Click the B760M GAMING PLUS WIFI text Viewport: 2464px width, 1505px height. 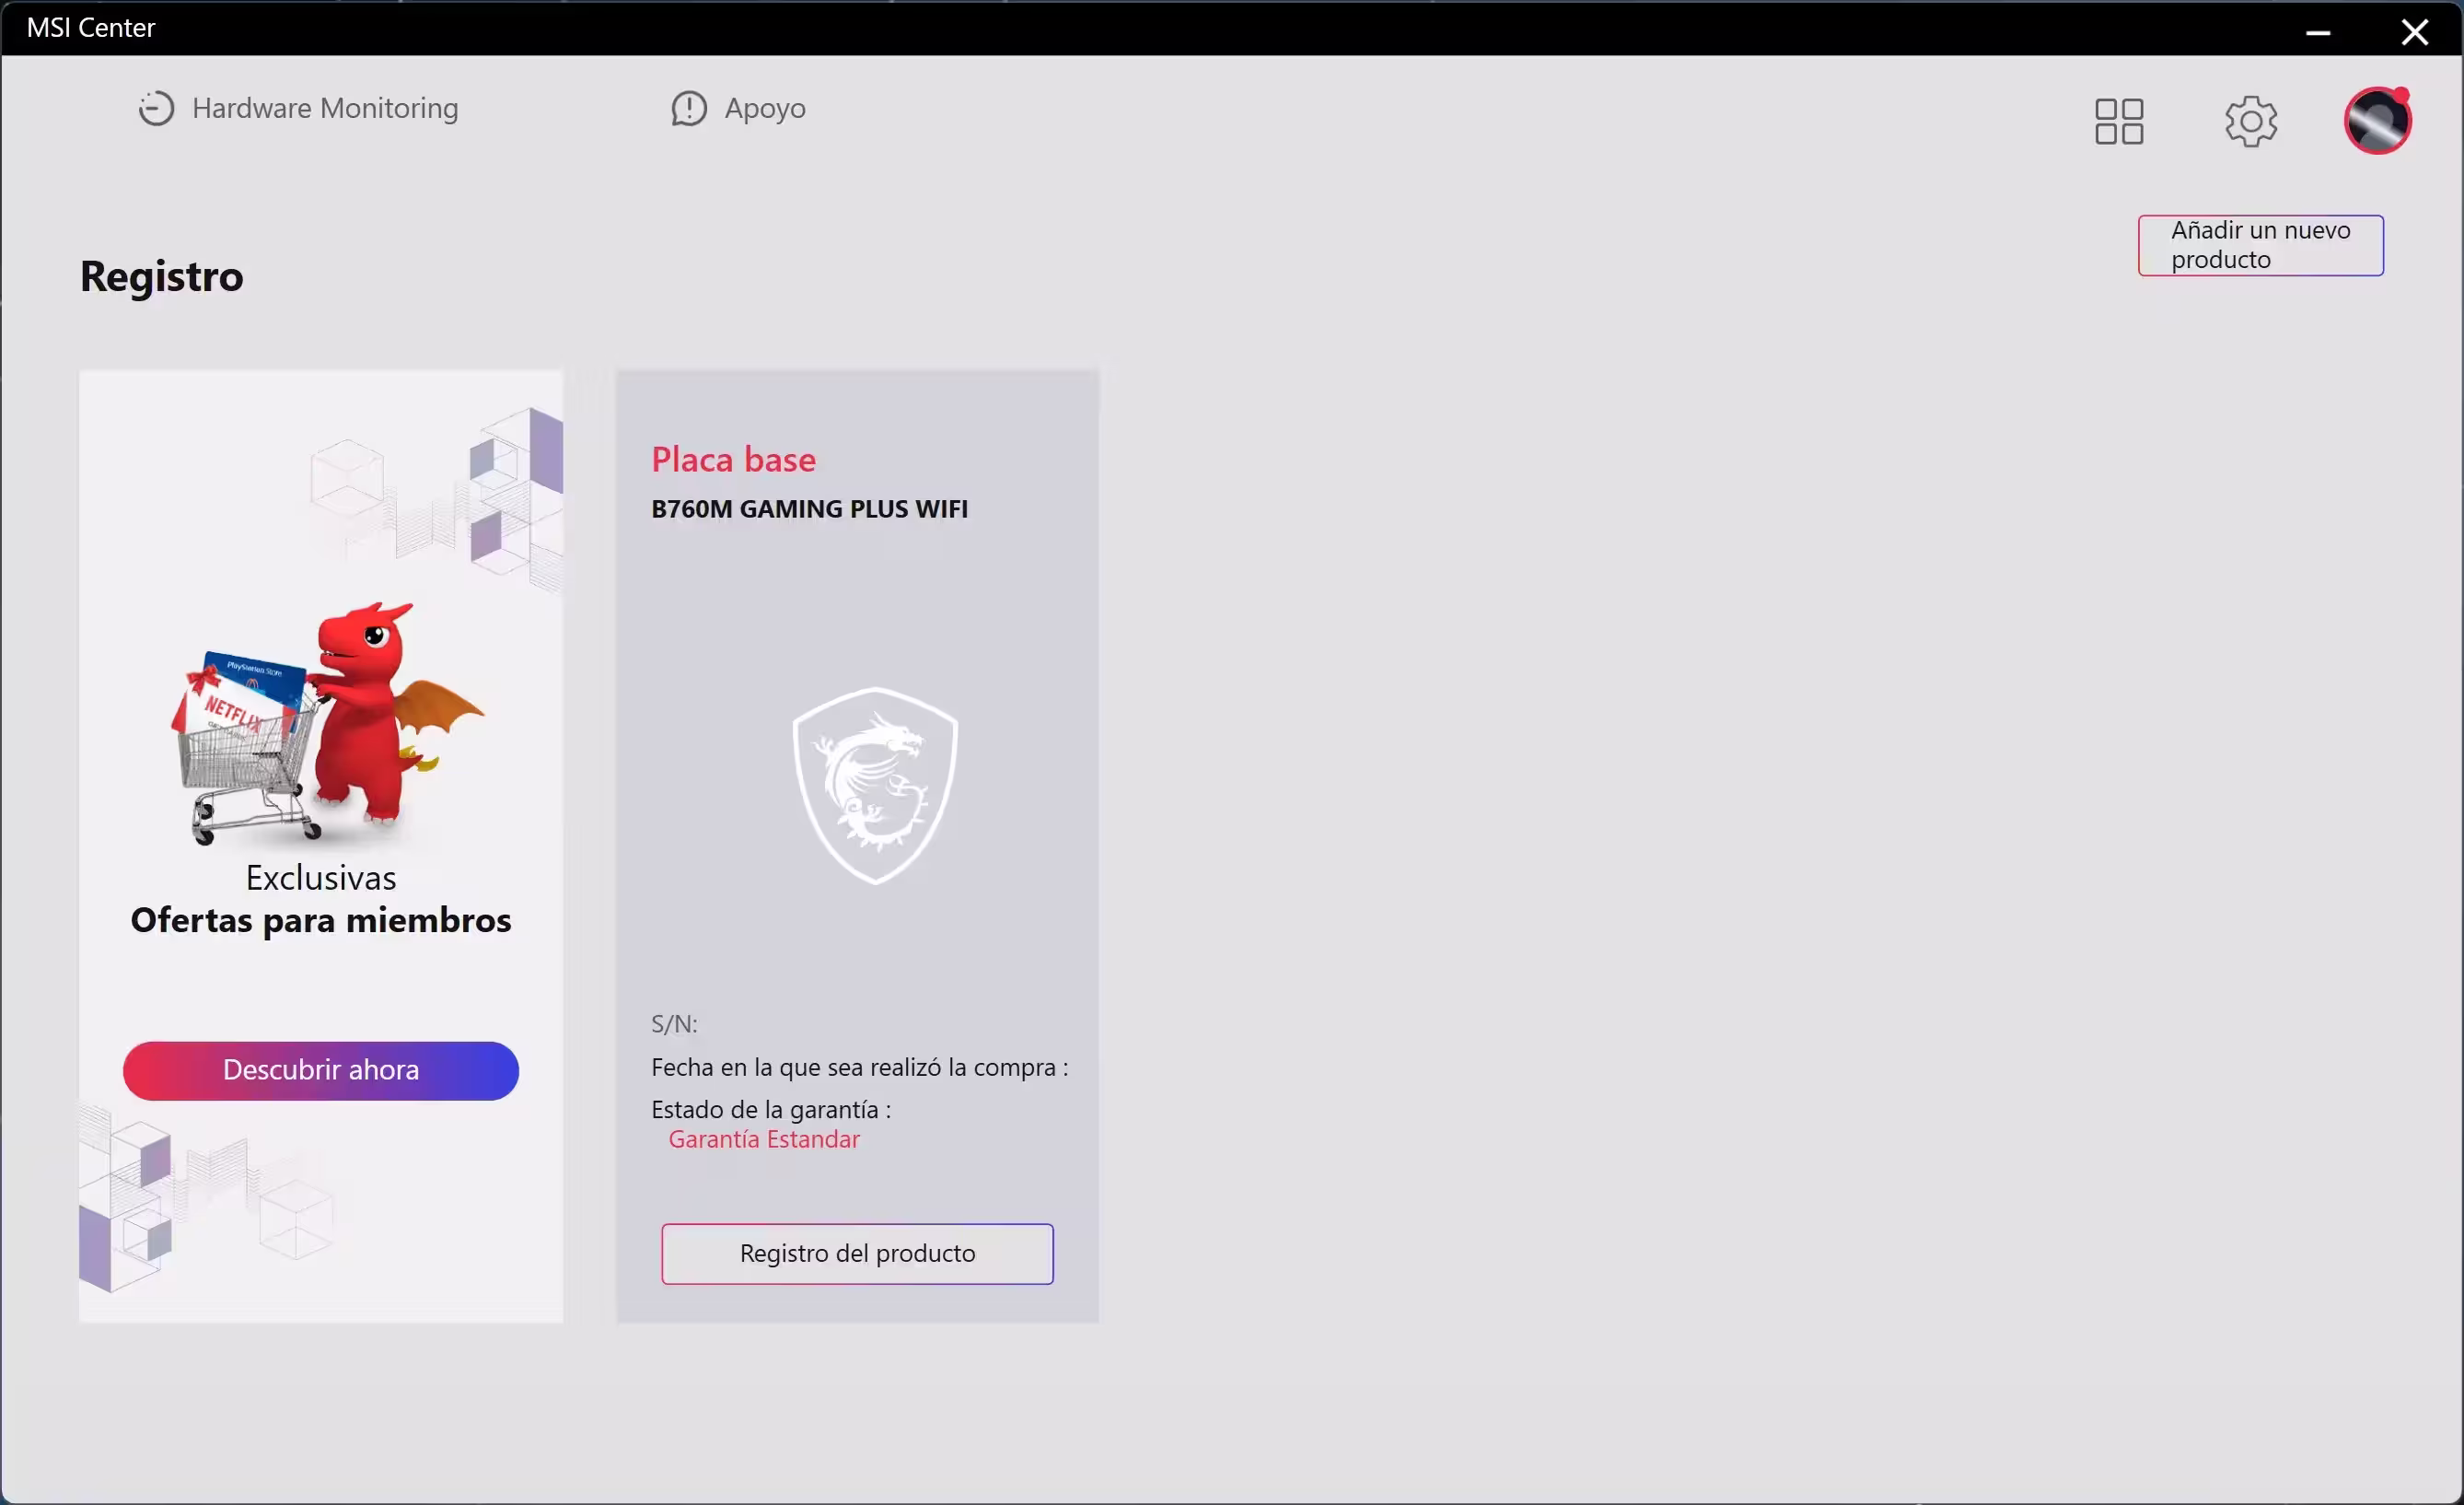(809, 508)
